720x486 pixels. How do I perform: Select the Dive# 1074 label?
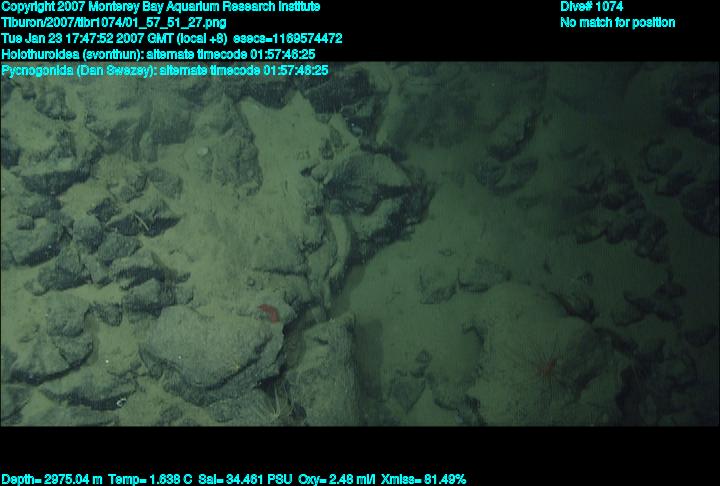tap(591, 7)
